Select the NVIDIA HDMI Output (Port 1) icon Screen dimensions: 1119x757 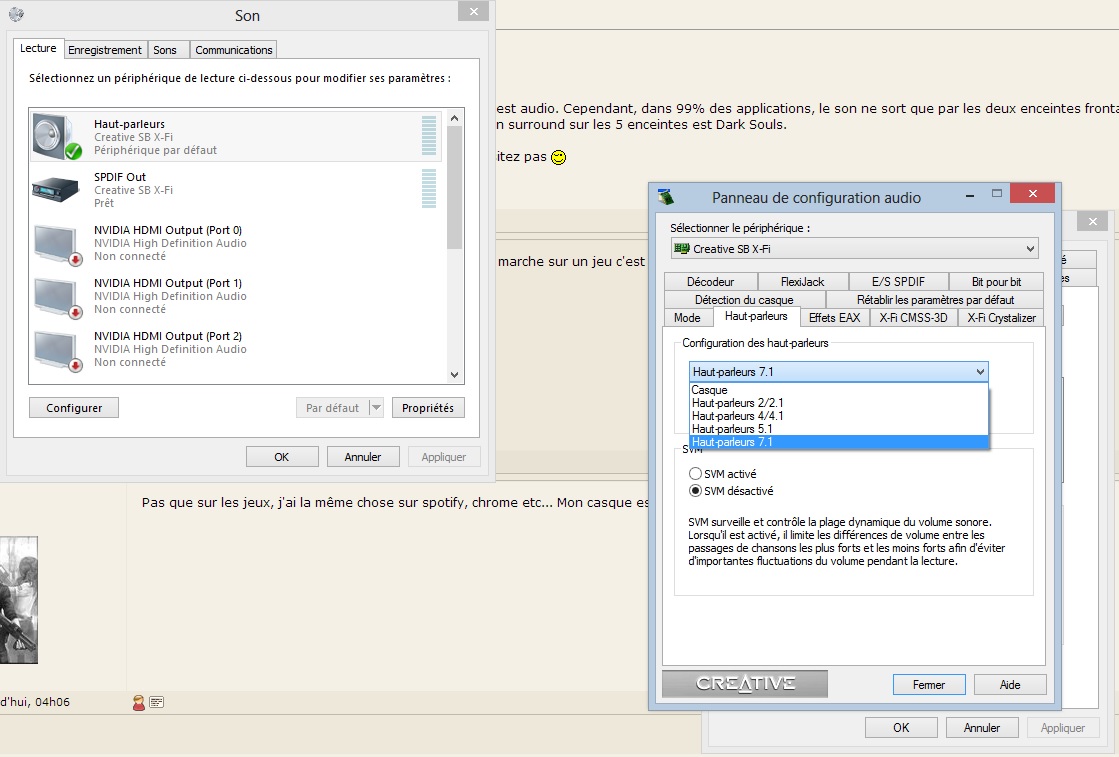[57, 297]
